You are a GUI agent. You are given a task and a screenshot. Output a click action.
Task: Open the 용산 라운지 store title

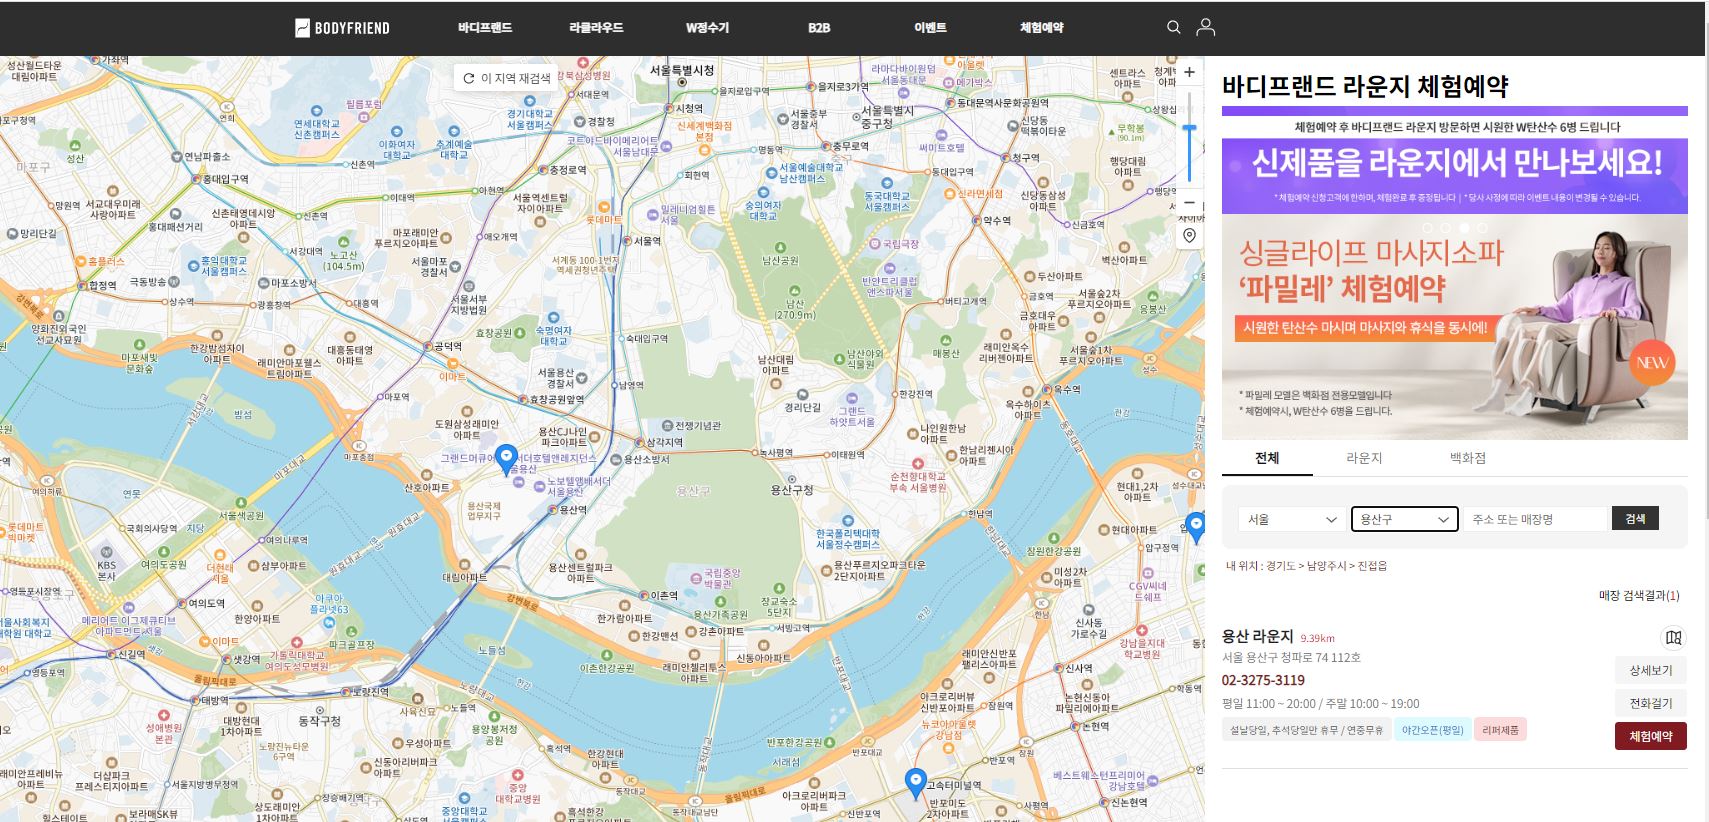coord(1257,636)
